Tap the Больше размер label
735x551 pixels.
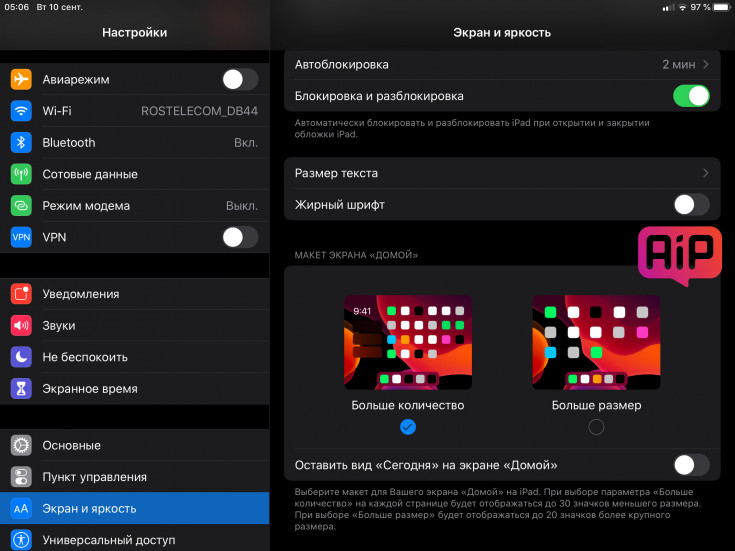596,405
